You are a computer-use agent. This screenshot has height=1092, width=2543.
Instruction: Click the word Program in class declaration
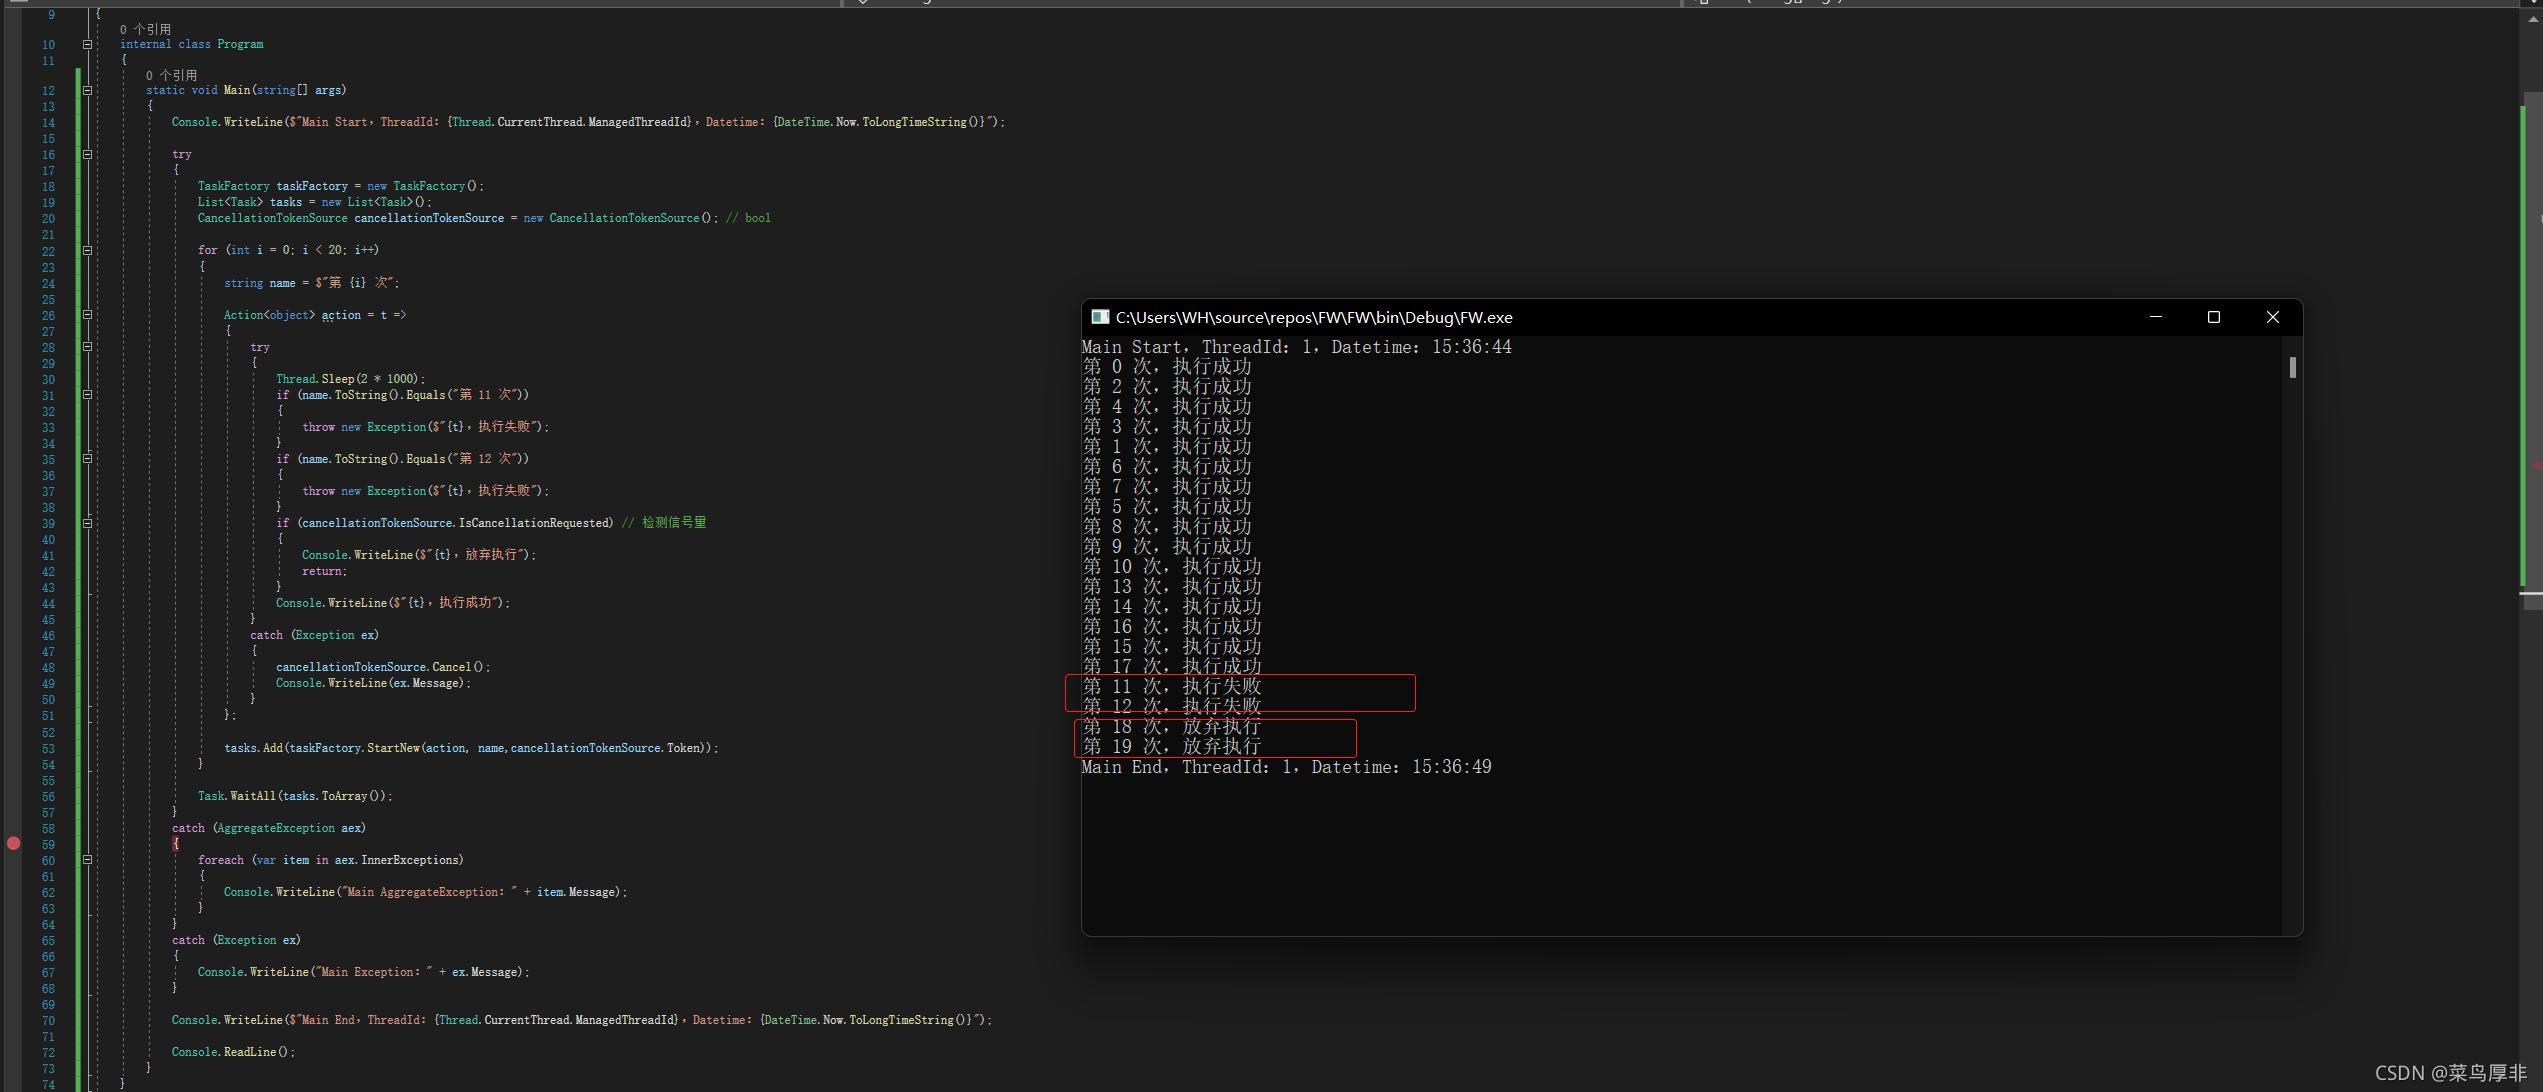pos(241,44)
